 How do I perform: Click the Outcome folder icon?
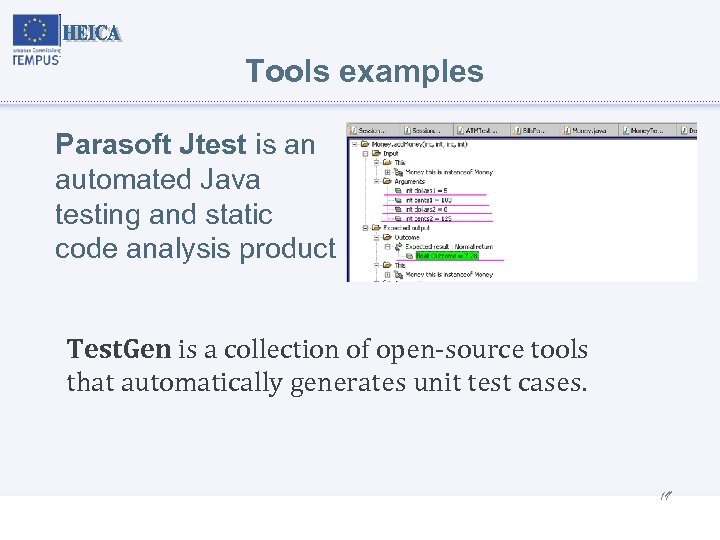click(x=386, y=237)
